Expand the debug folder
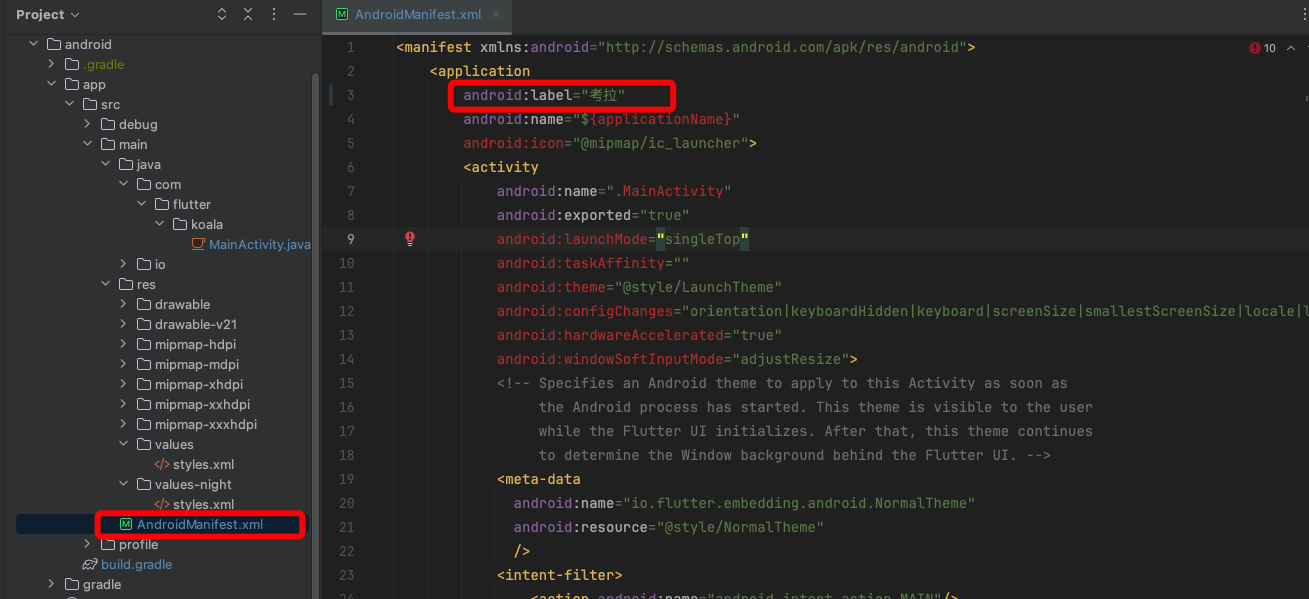Screen dimensions: 1309x599 tap(107, 124)
